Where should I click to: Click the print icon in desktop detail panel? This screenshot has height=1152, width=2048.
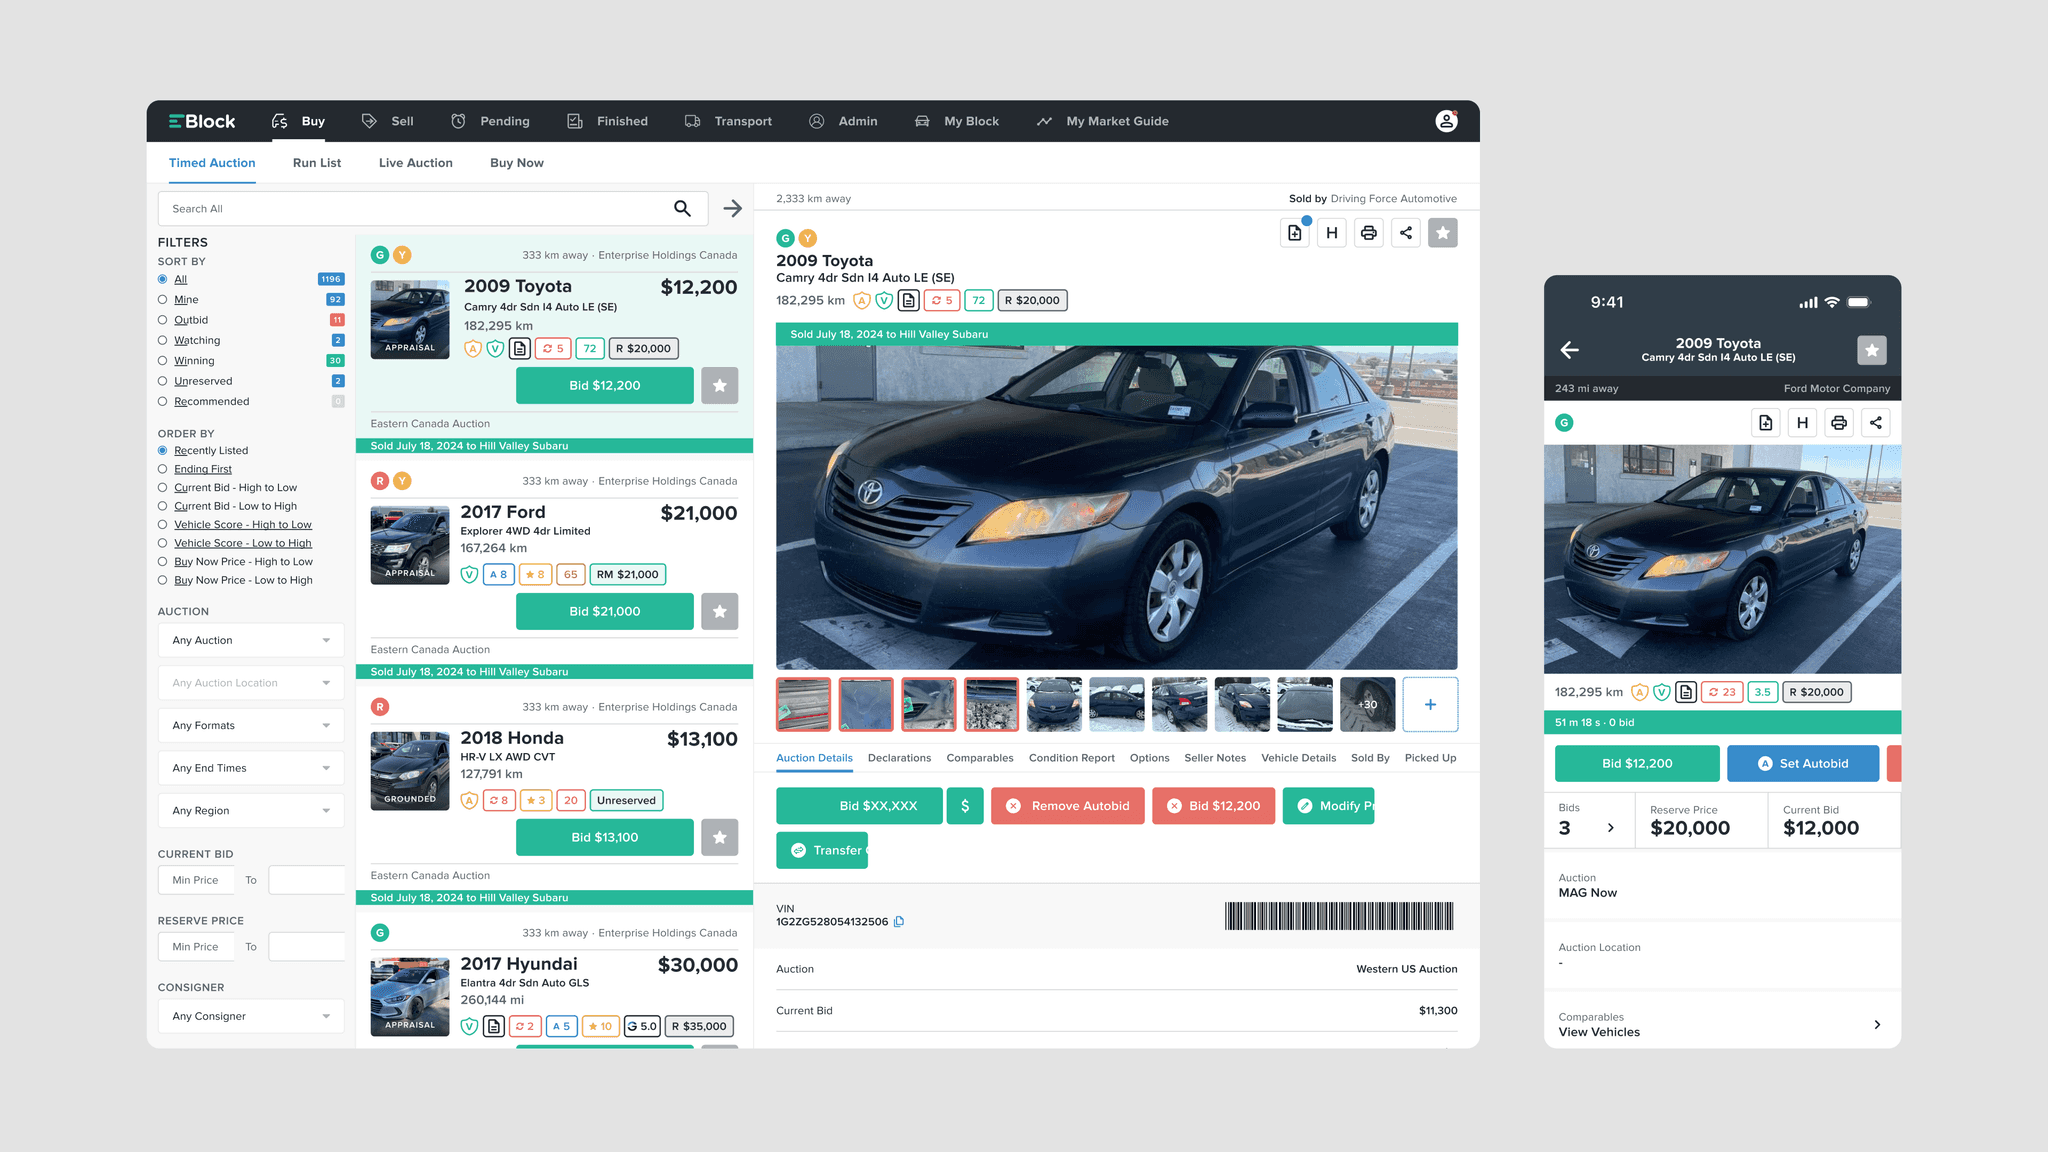click(x=1368, y=233)
